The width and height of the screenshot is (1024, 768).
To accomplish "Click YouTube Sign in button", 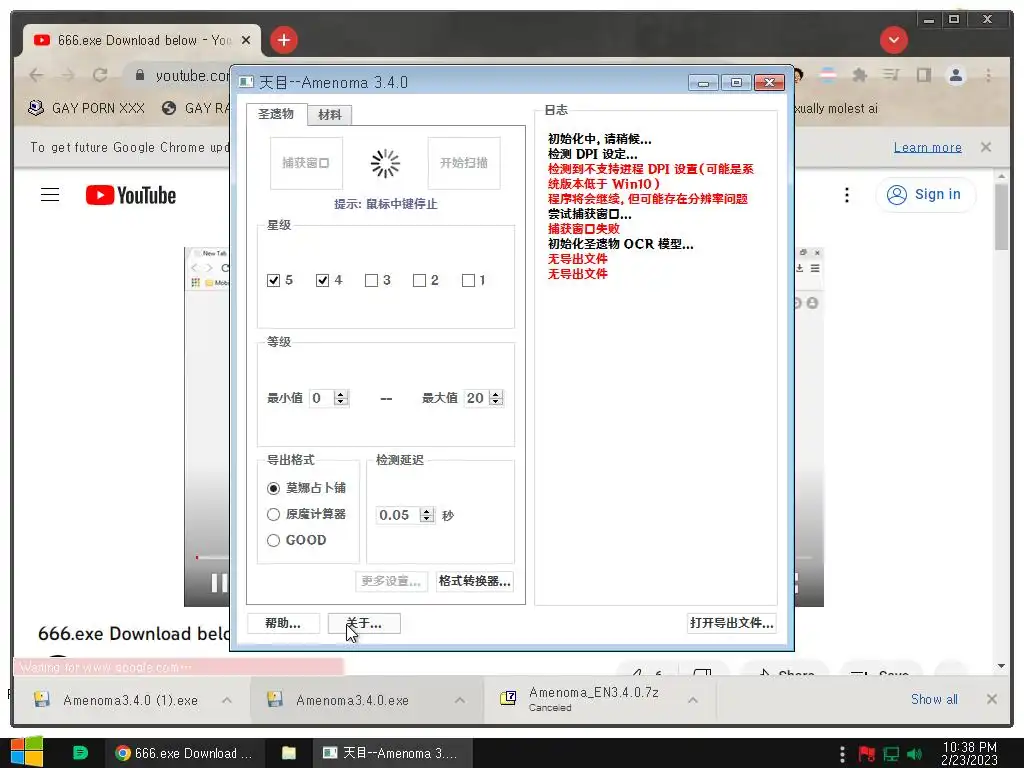I will click(x=925, y=195).
